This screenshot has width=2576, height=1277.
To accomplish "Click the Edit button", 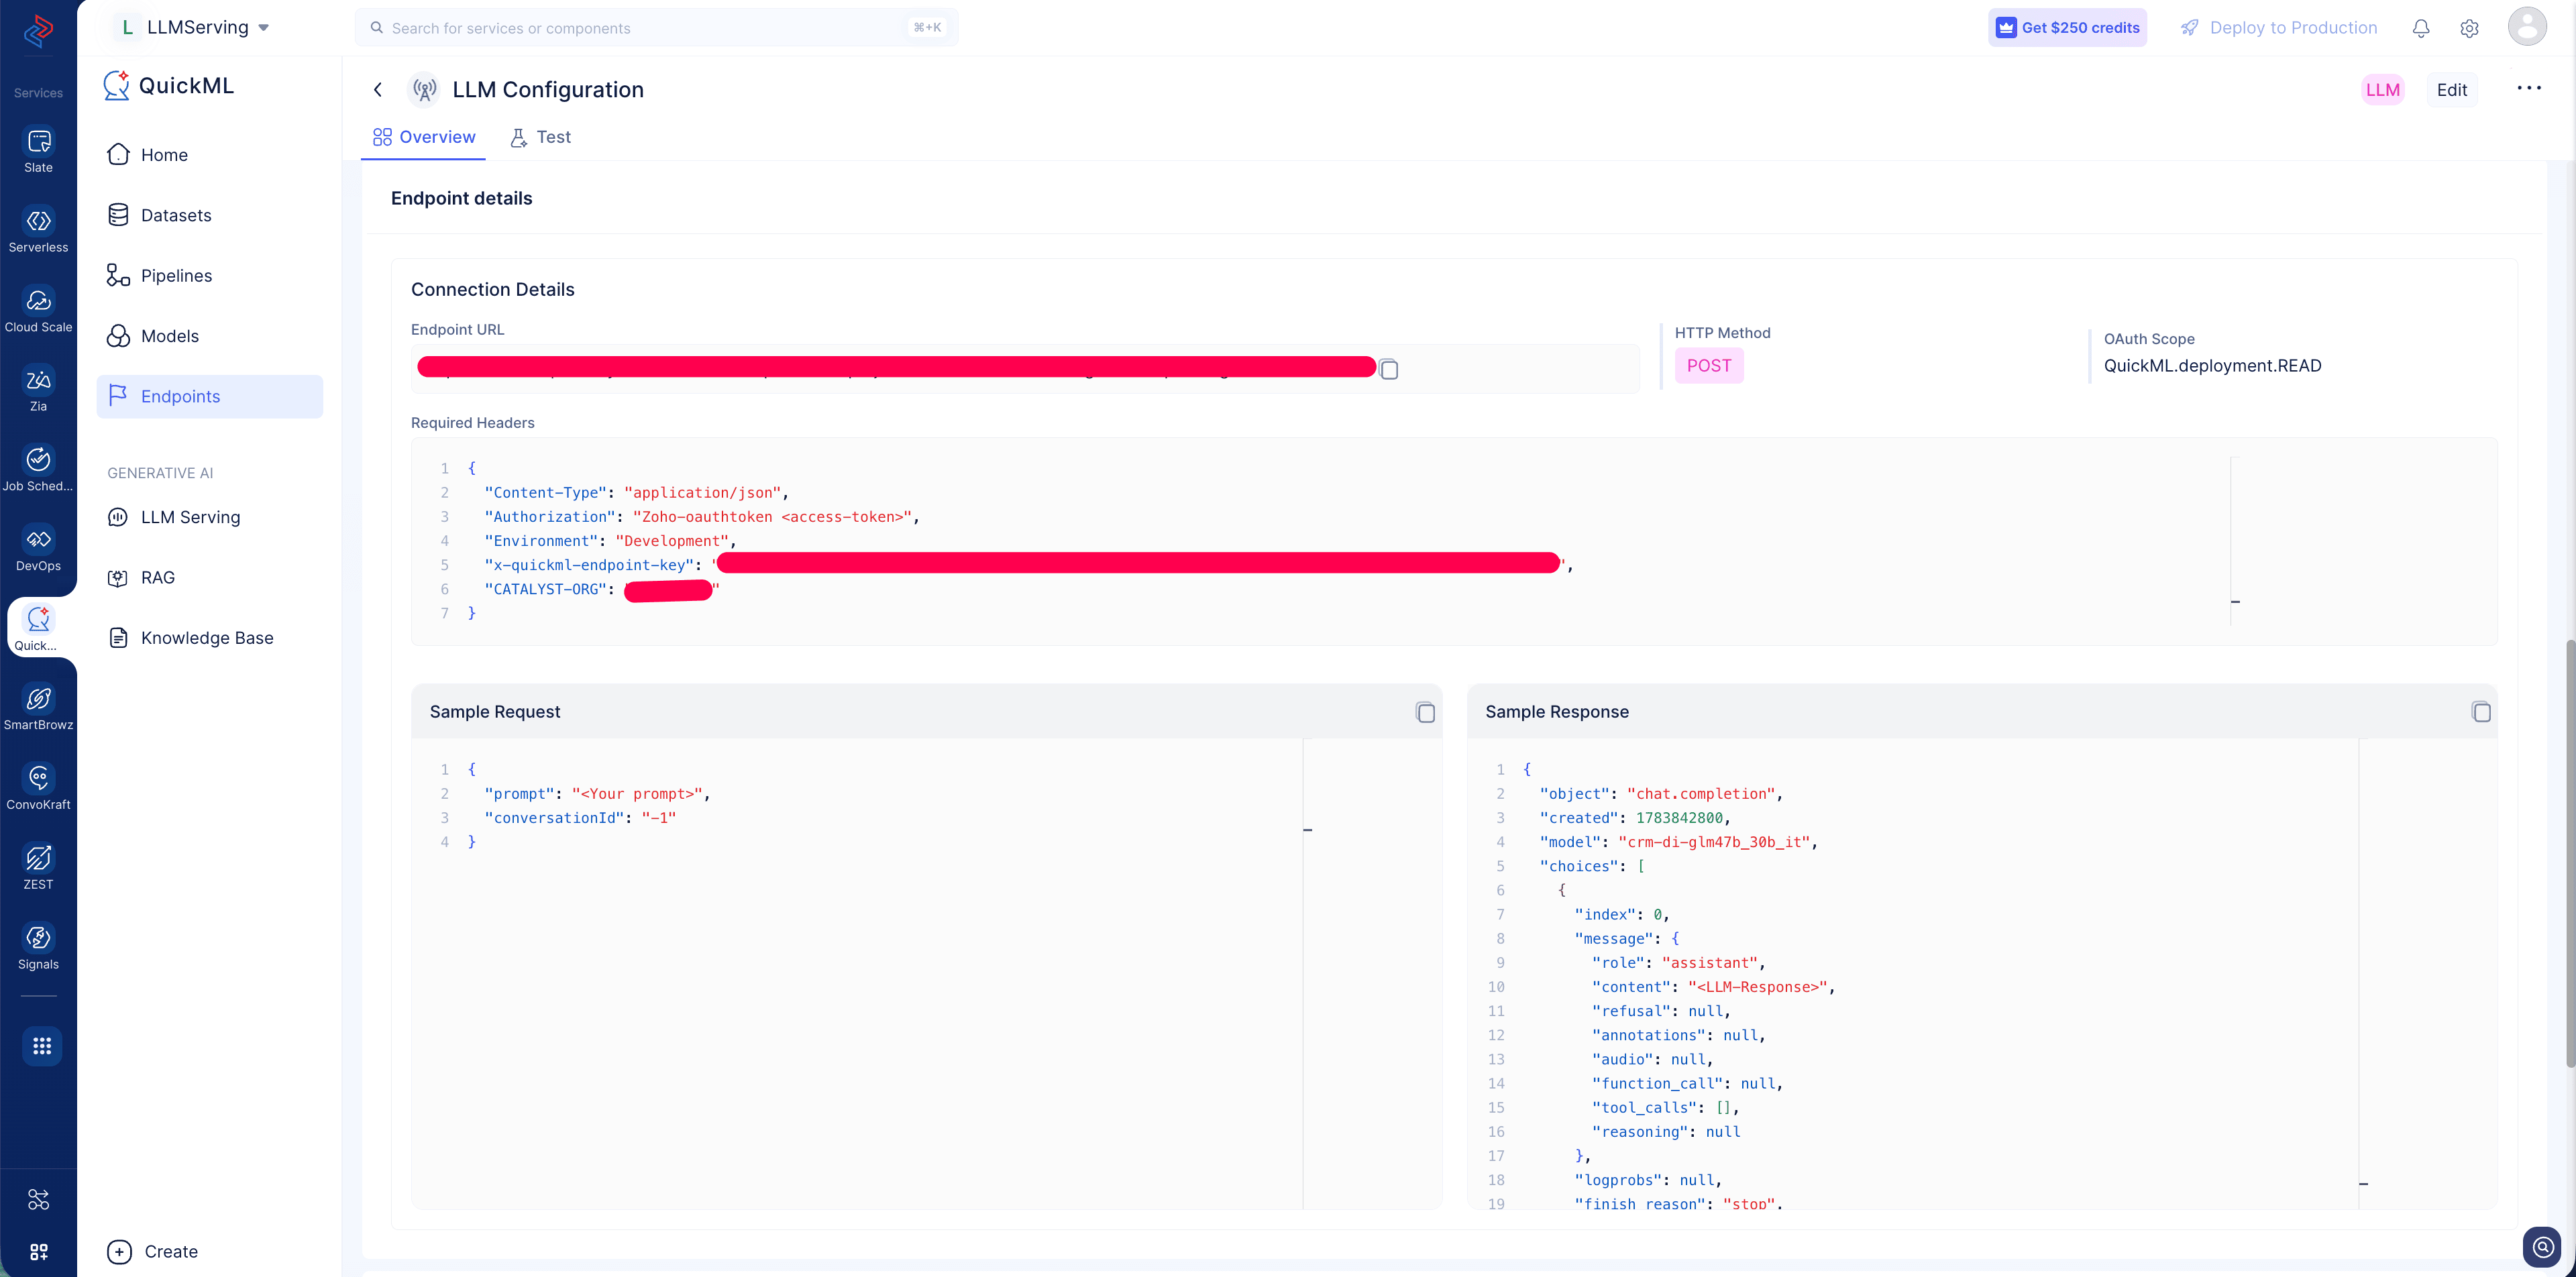I will [2452, 90].
